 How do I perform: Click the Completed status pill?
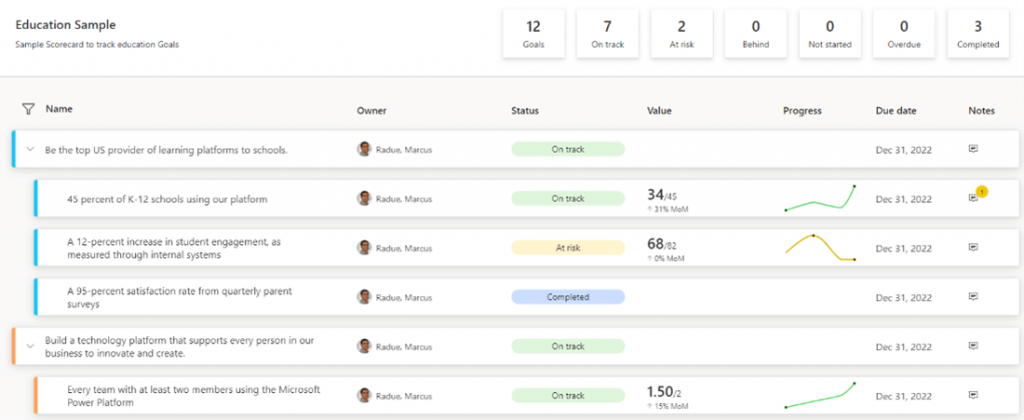point(567,297)
